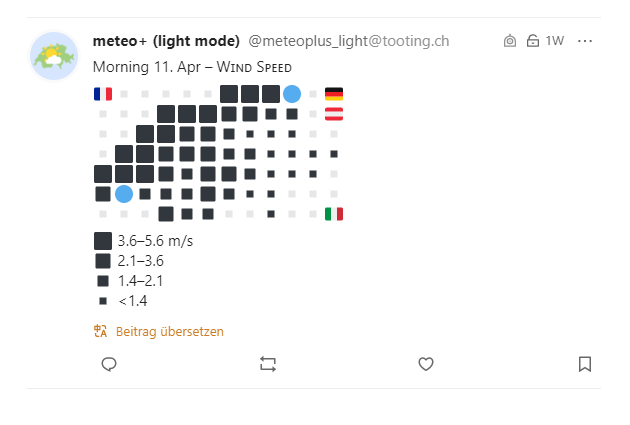Click the bot account icon
Image resolution: width=630 pixels, height=425 pixels.
pos(510,41)
